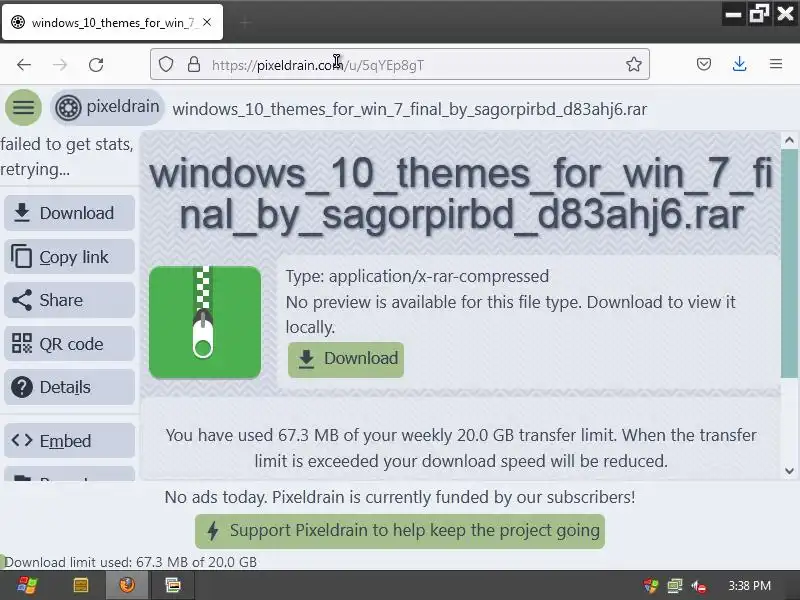
Task: Click the security shield tray icon
Action: [651, 586]
